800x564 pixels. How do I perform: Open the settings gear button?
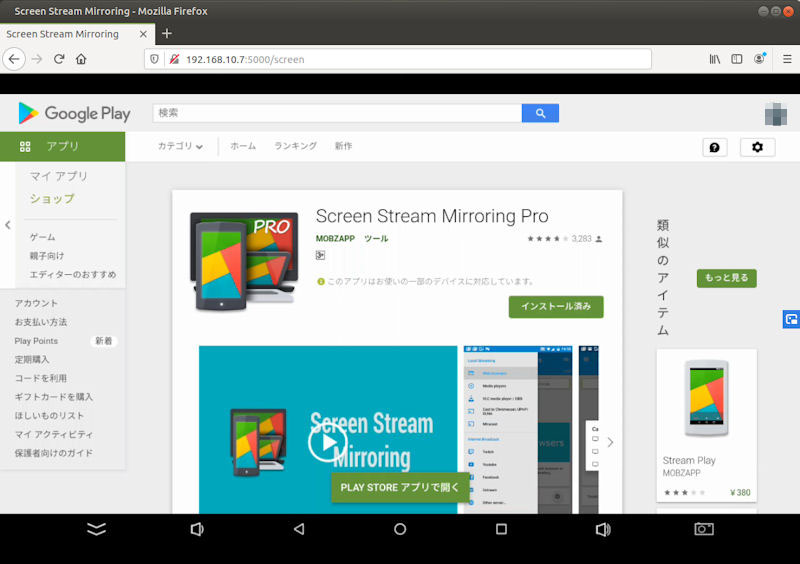758,148
